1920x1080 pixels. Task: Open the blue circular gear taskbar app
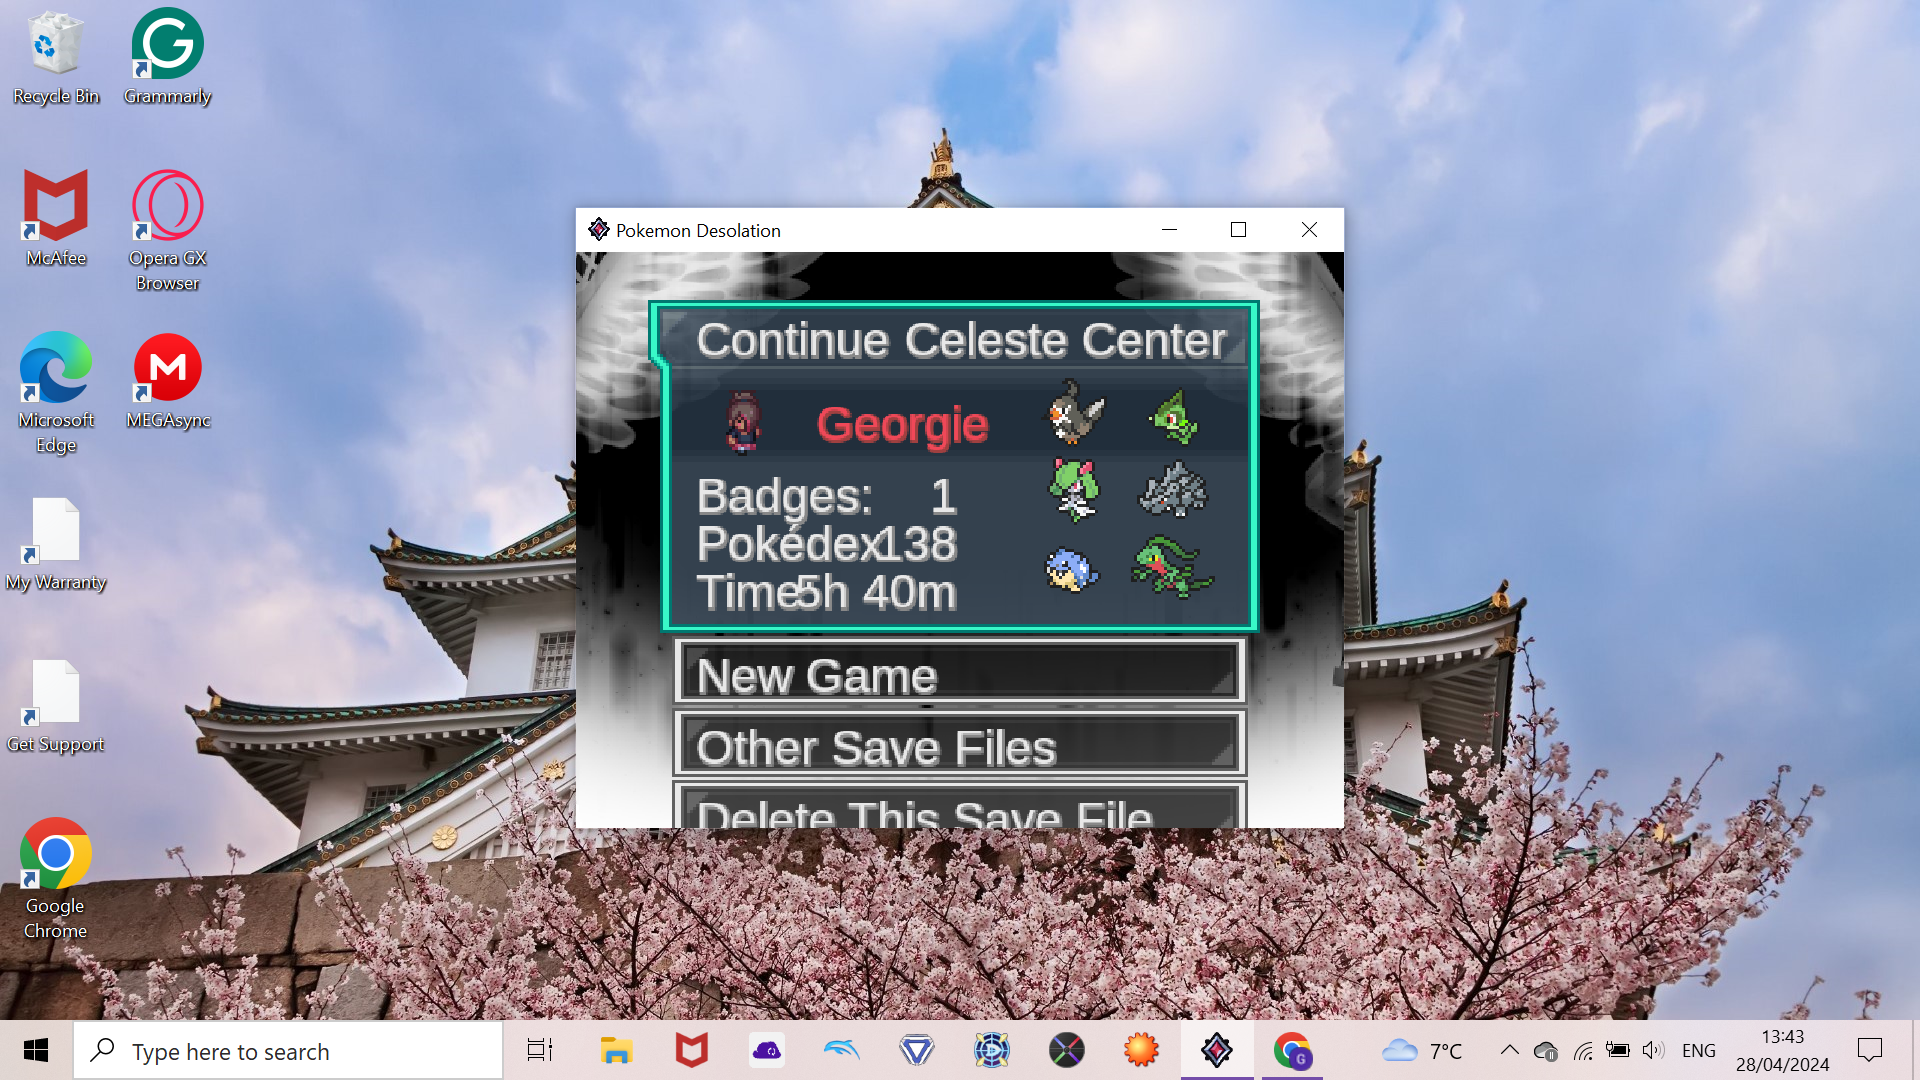(991, 1050)
